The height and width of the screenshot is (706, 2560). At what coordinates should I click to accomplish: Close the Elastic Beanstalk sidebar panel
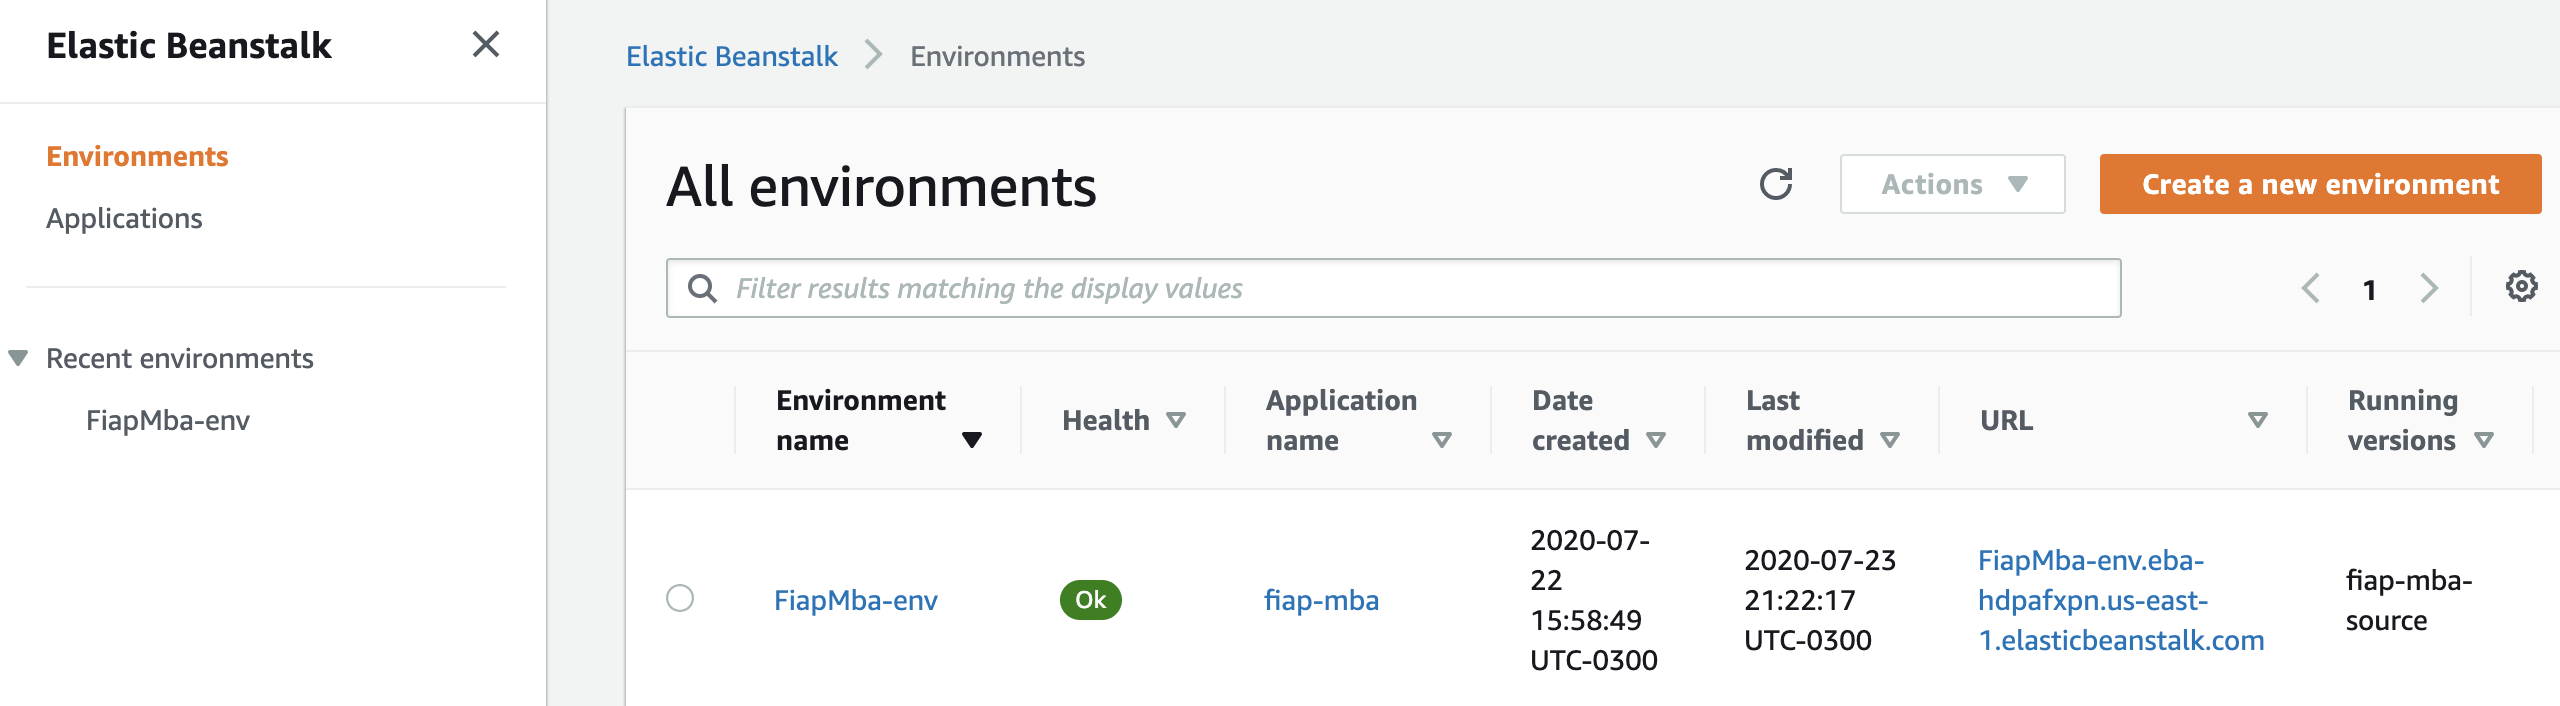[x=485, y=45]
